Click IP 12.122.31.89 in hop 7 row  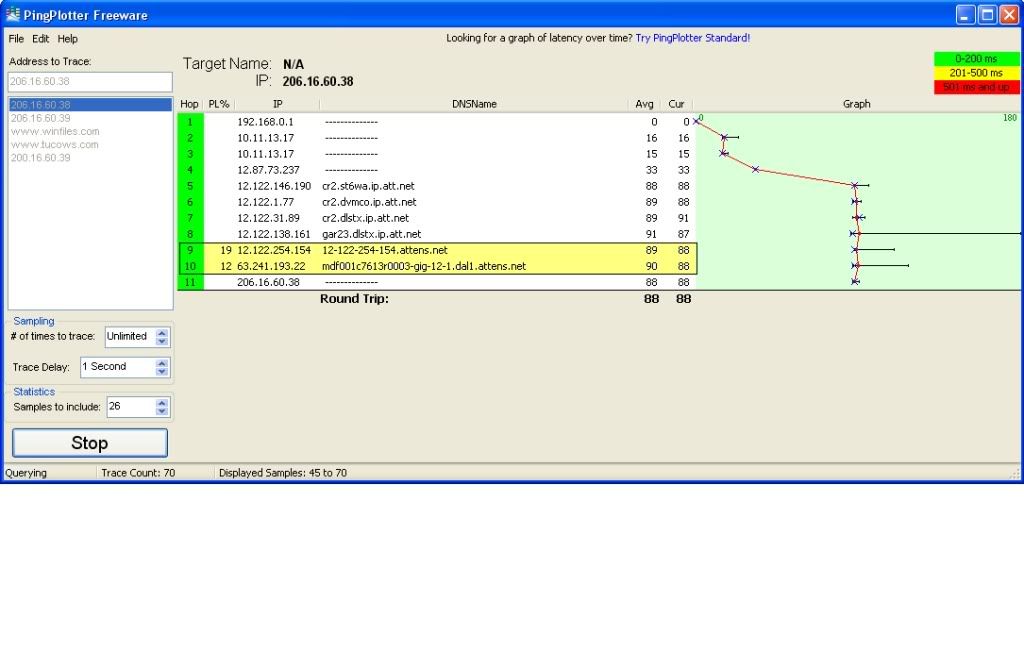click(268, 218)
